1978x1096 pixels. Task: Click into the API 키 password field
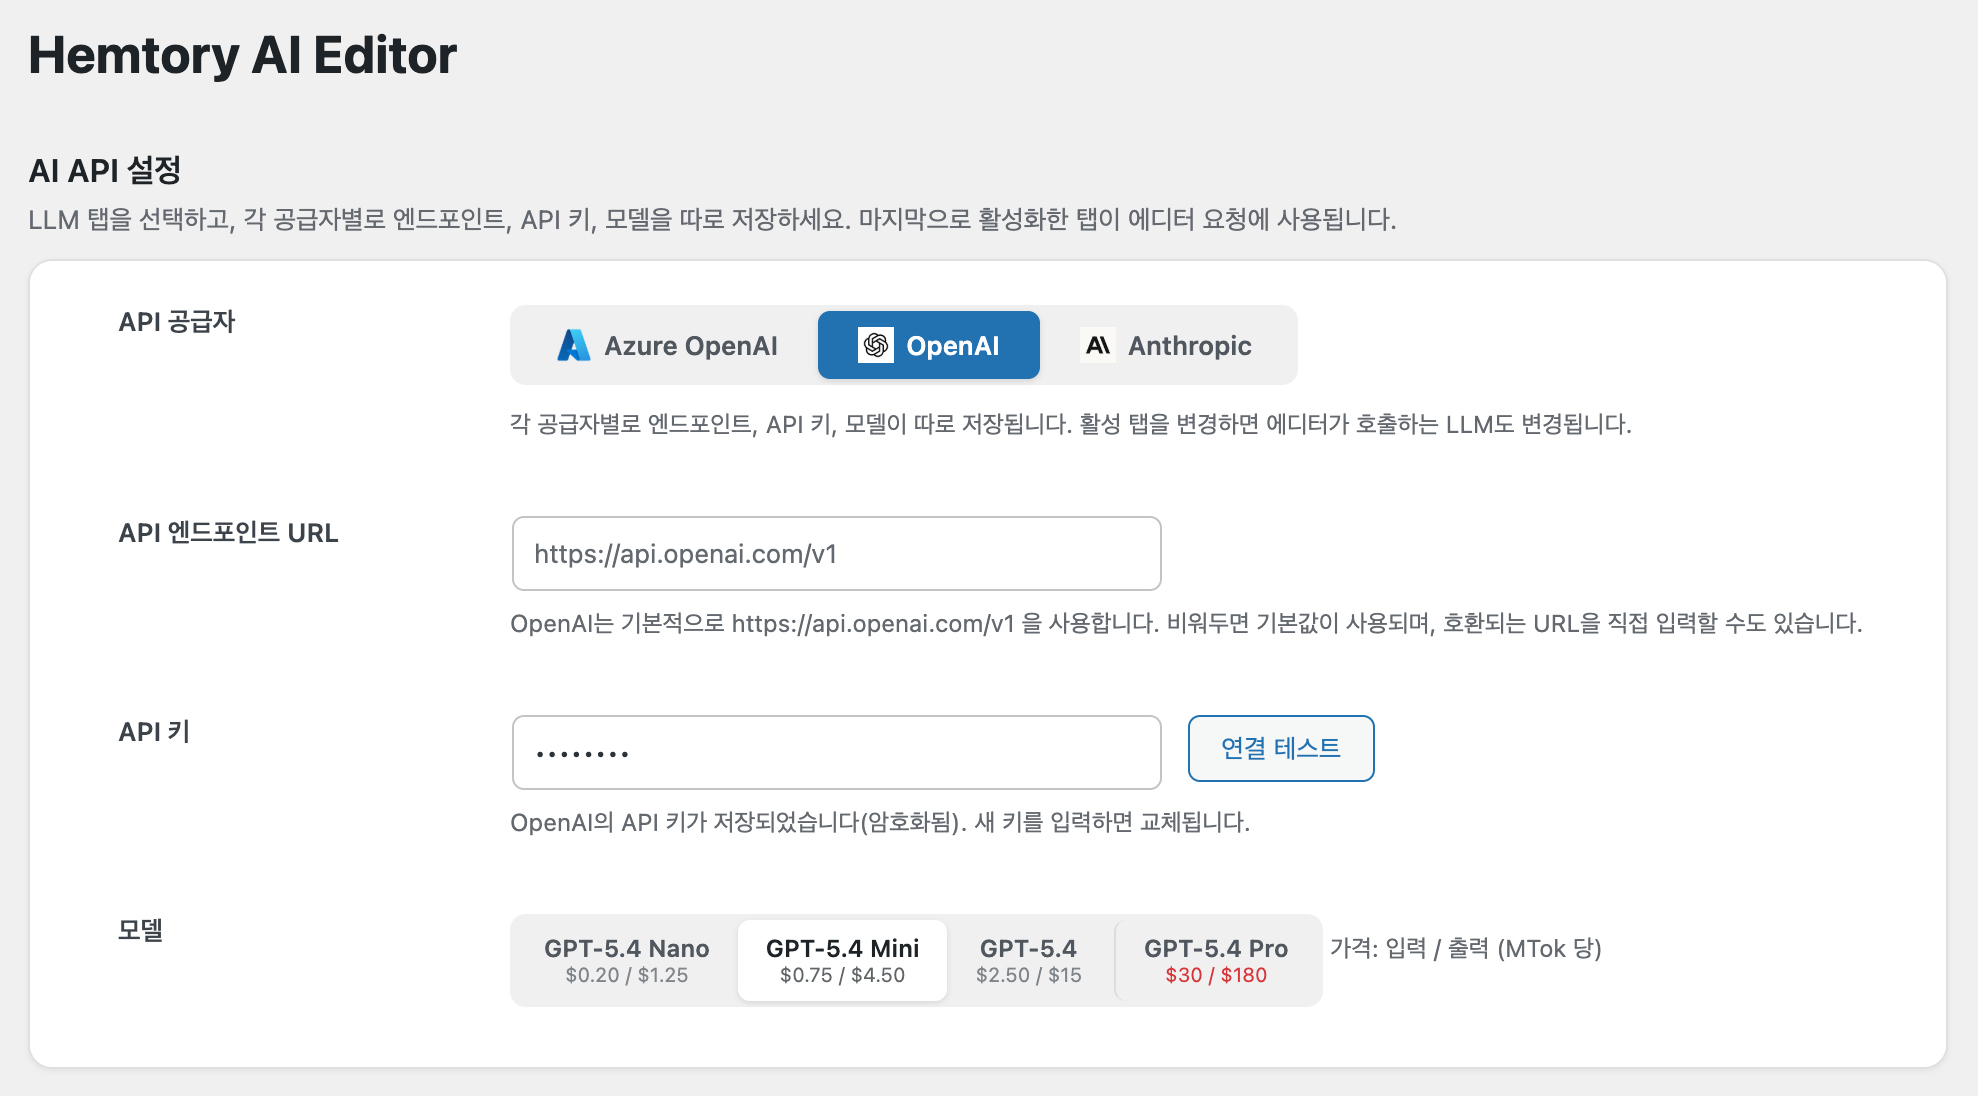pyautogui.click(x=837, y=752)
